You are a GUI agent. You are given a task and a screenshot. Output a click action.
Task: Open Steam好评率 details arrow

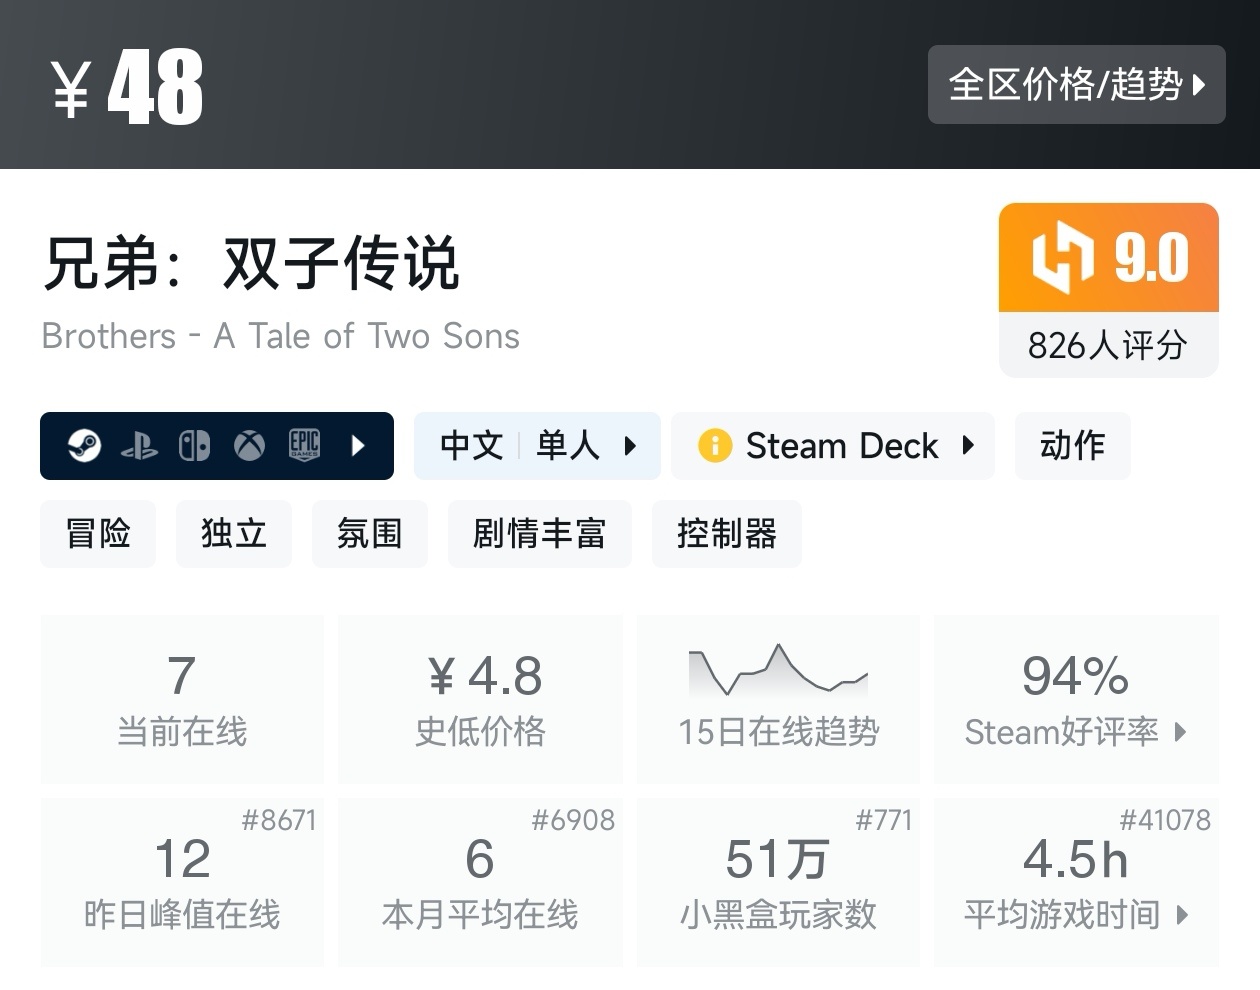point(1181,732)
